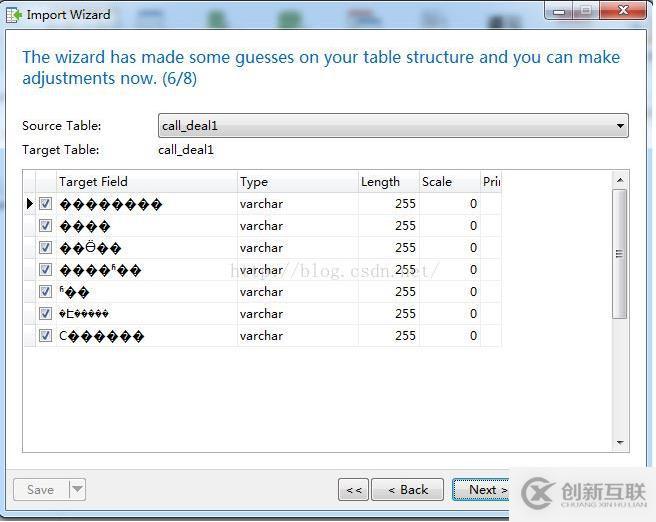The height and width of the screenshot is (522, 656).
Task: Edit scale 0 in the last row
Action: 450,335
